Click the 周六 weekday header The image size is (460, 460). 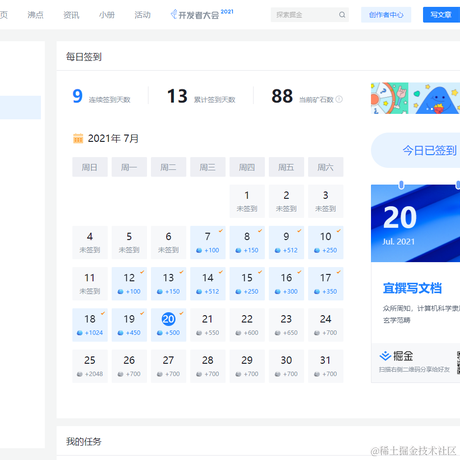(326, 167)
